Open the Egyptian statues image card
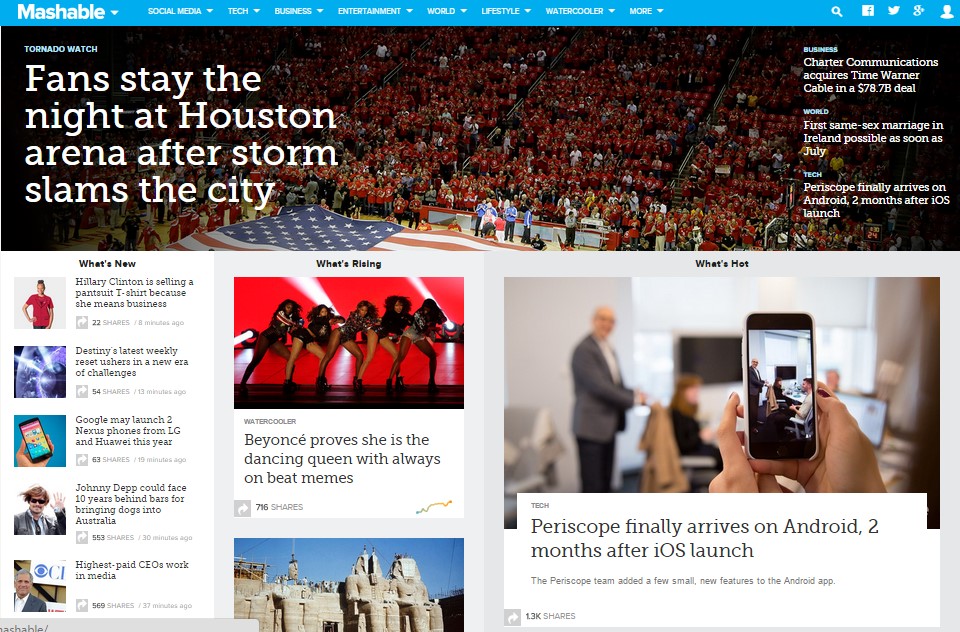960x632 pixels. (x=349, y=585)
